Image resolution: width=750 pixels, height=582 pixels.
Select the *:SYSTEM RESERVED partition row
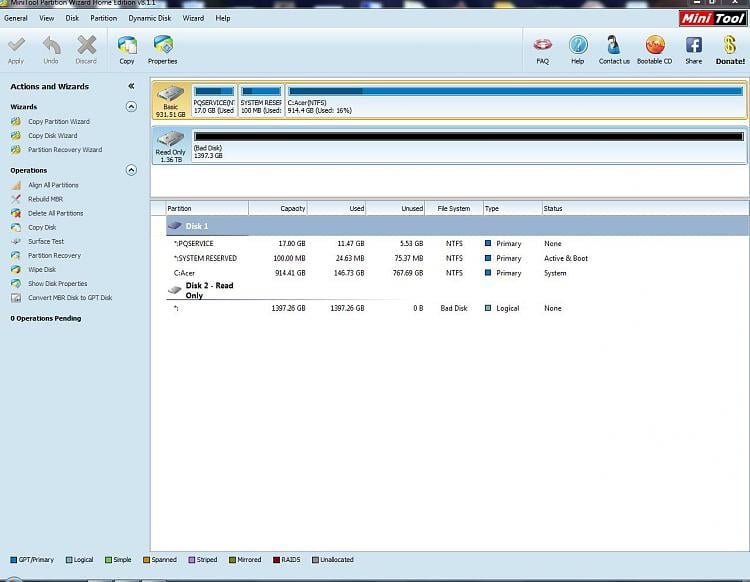click(x=458, y=258)
